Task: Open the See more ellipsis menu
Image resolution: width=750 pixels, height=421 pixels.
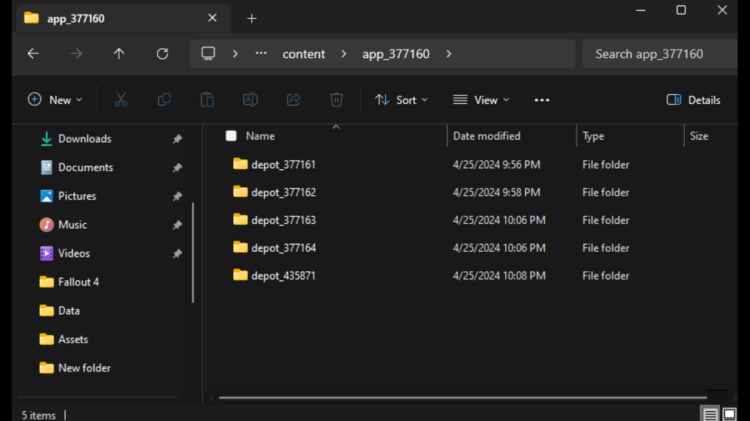Action: coord(542,100)
